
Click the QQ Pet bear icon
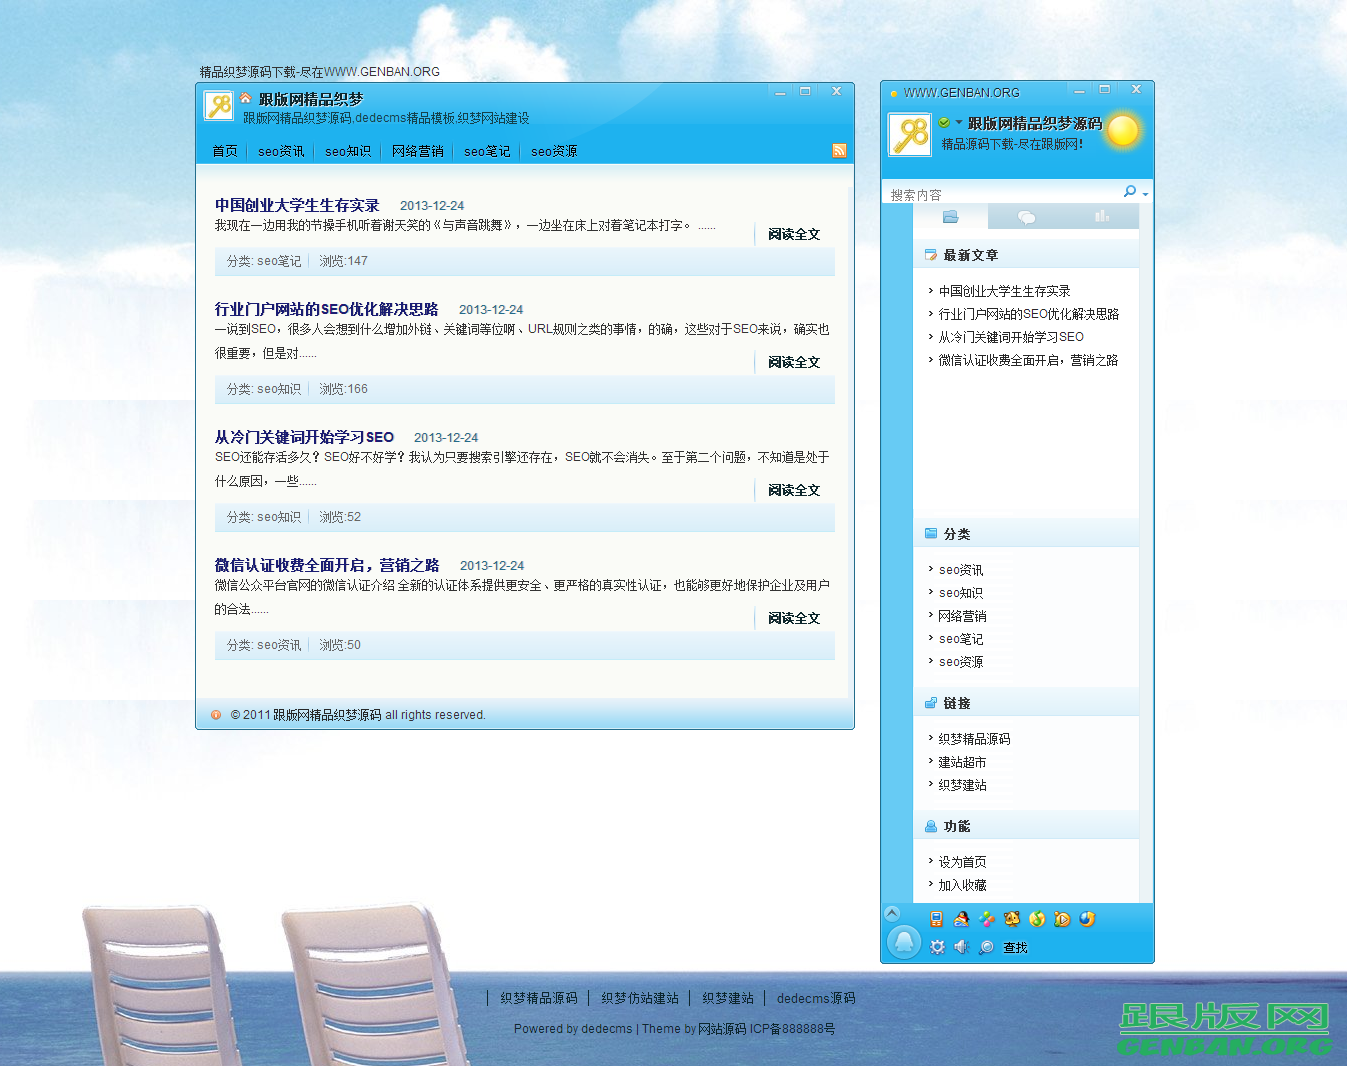(1012, 919)
